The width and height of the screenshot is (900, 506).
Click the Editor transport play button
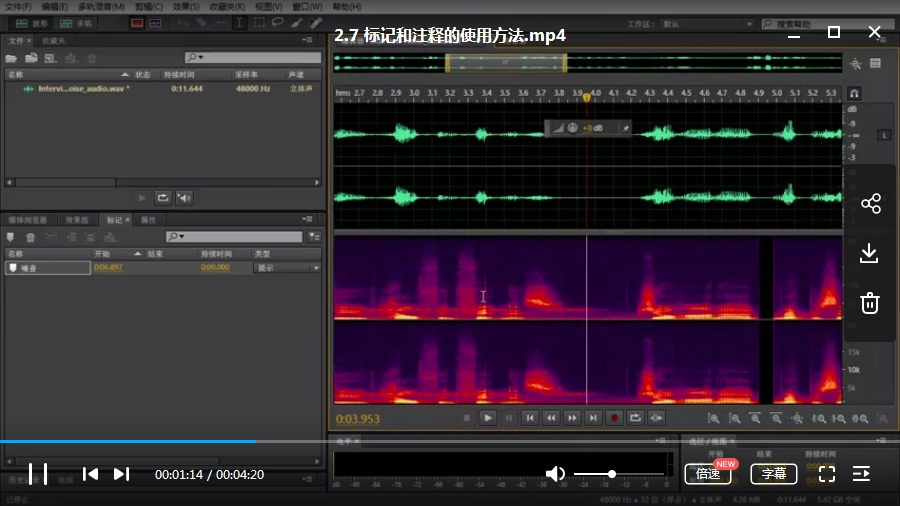488,418
